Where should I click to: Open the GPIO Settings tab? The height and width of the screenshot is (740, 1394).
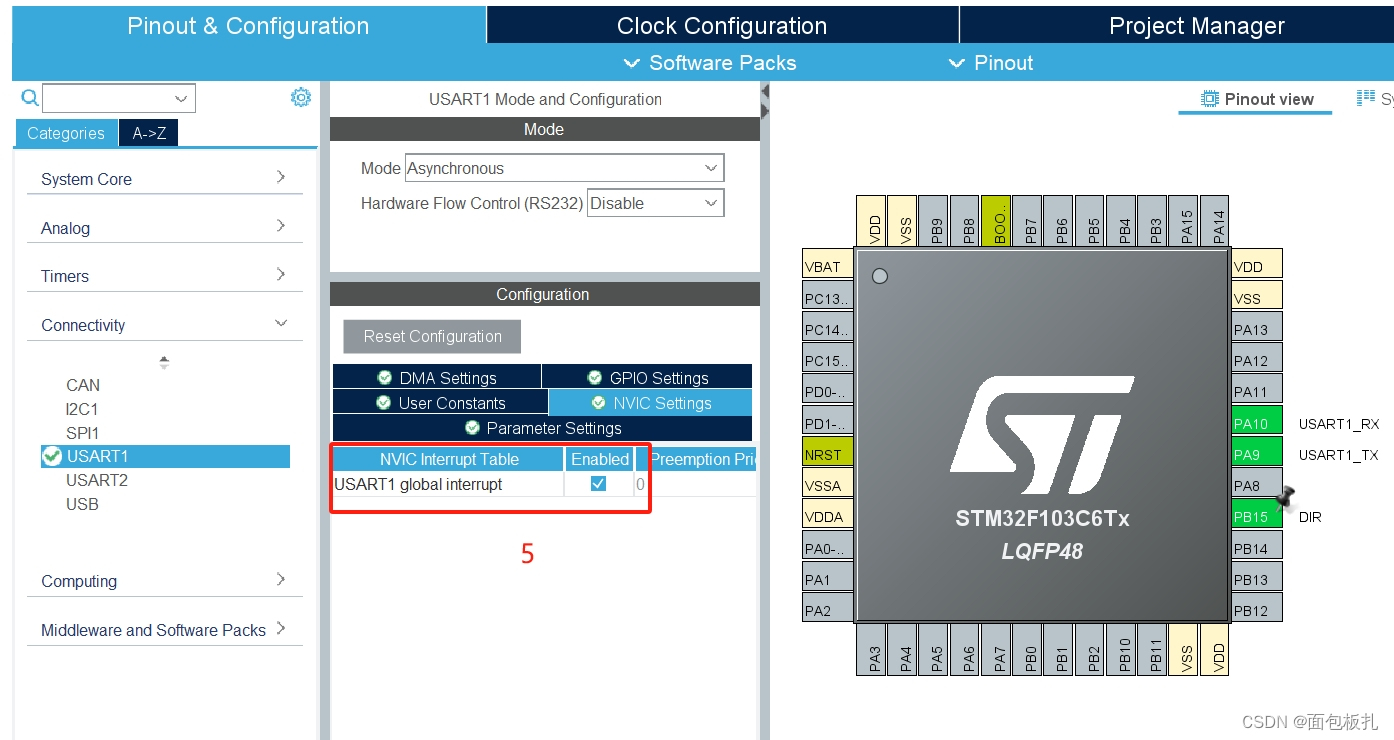pyautogui.click(x=647, y=378)
